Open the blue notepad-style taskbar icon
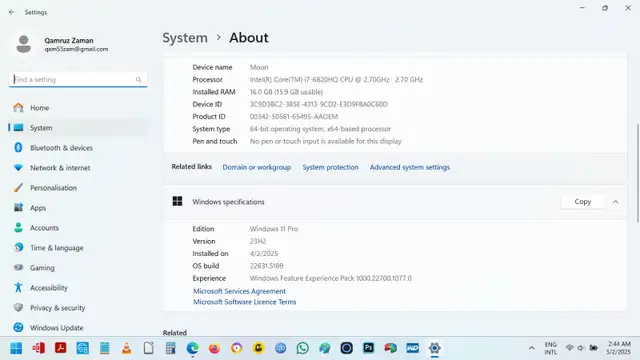 [104, 348]
